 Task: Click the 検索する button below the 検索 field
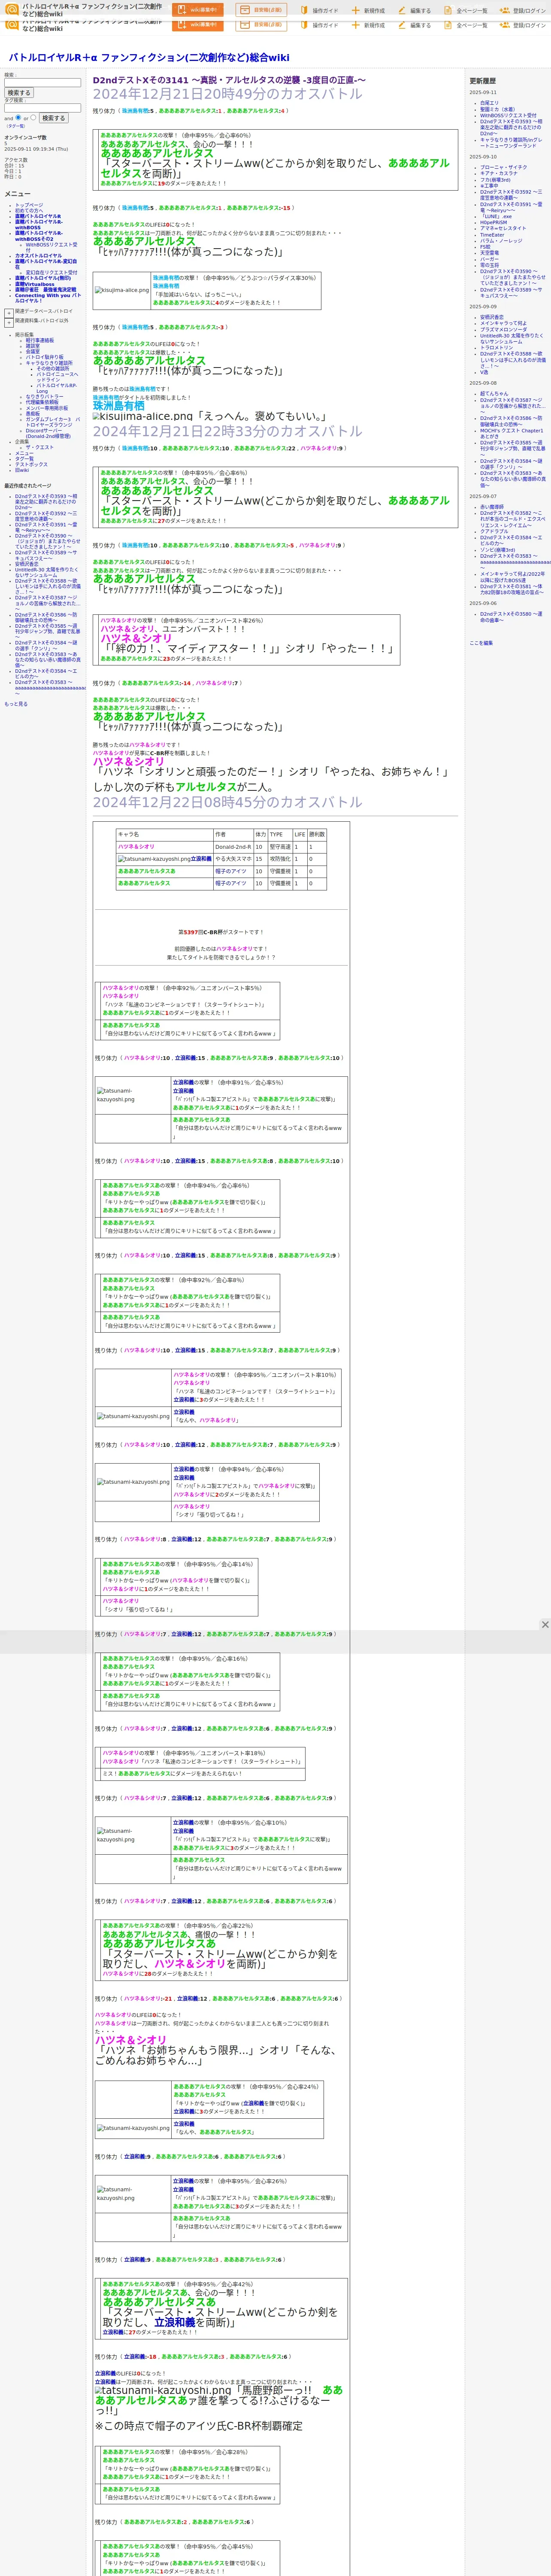point(19,93)
